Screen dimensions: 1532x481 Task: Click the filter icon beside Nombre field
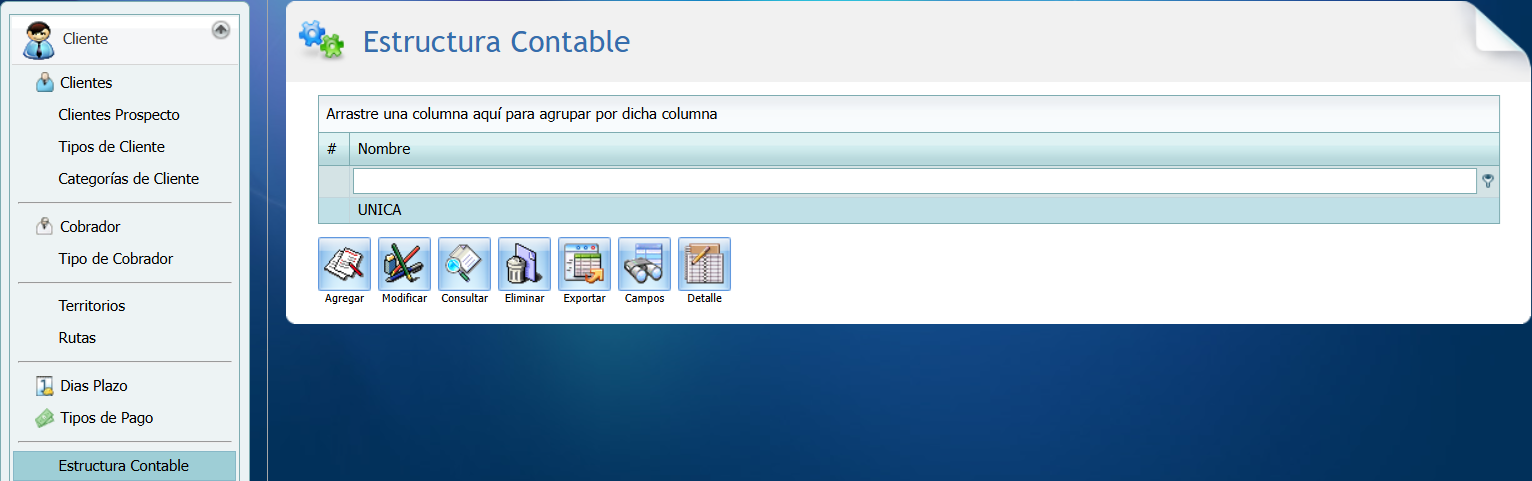(x=1488, y=181)
